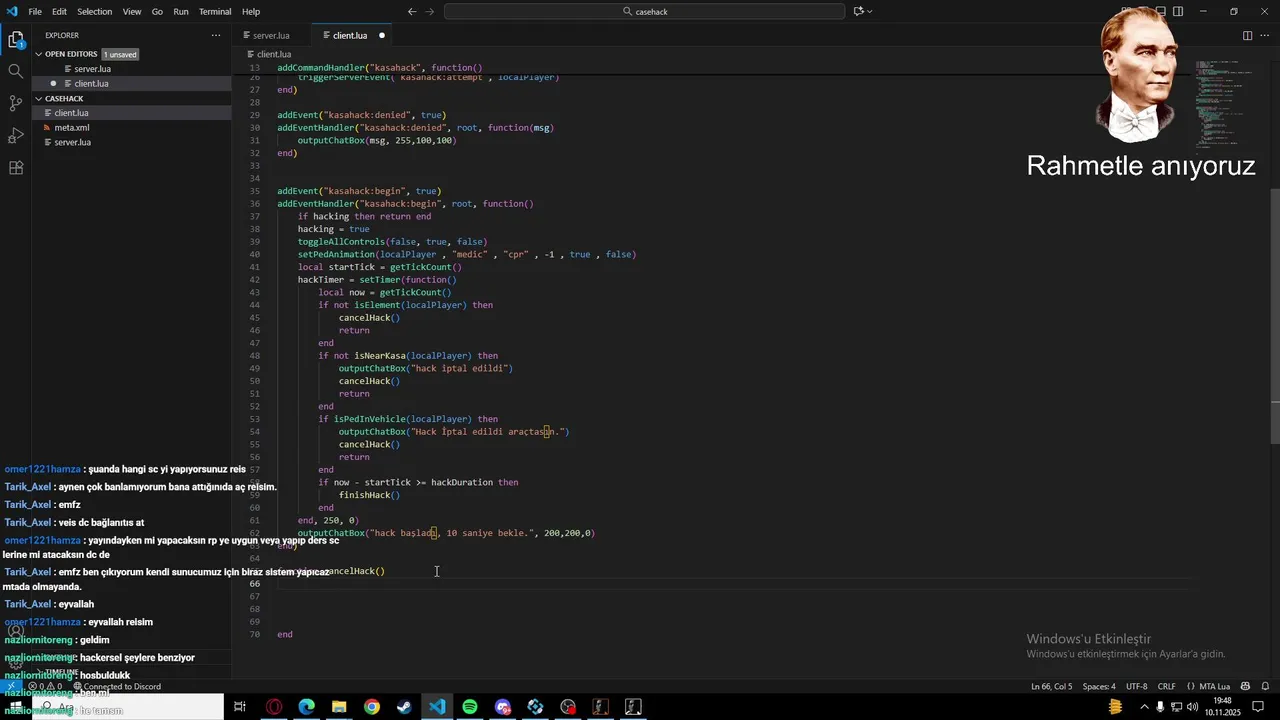Open the Copilot chat icon

pos(858,11)
